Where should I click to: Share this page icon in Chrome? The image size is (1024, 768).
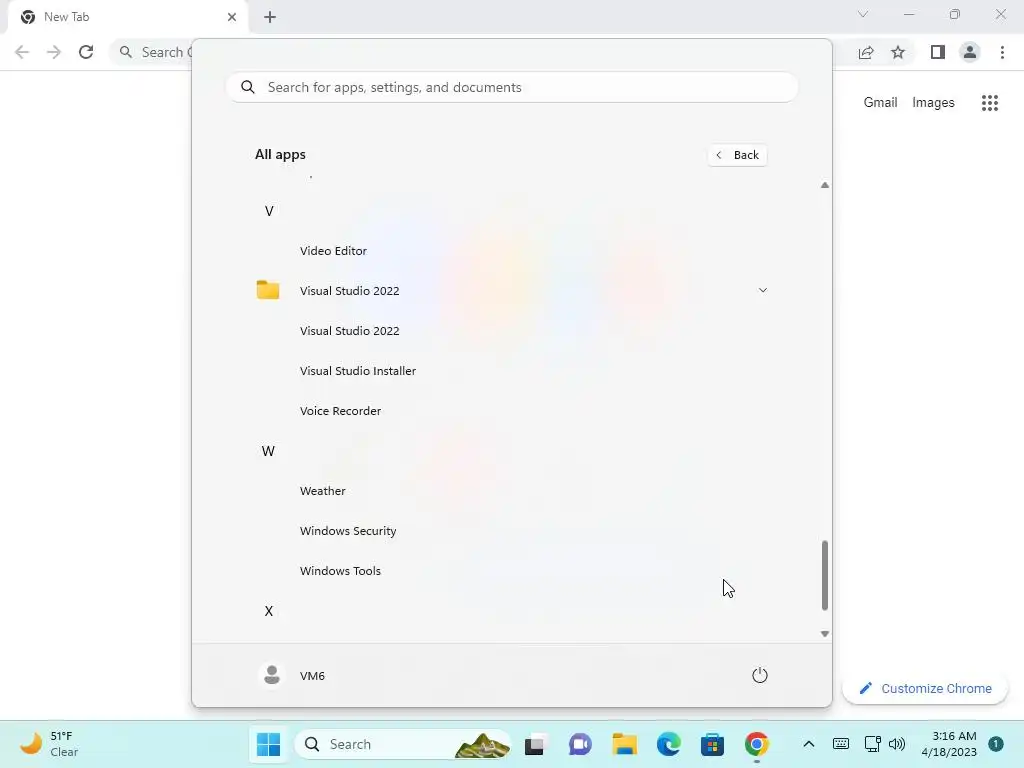(x=866, y=52)
